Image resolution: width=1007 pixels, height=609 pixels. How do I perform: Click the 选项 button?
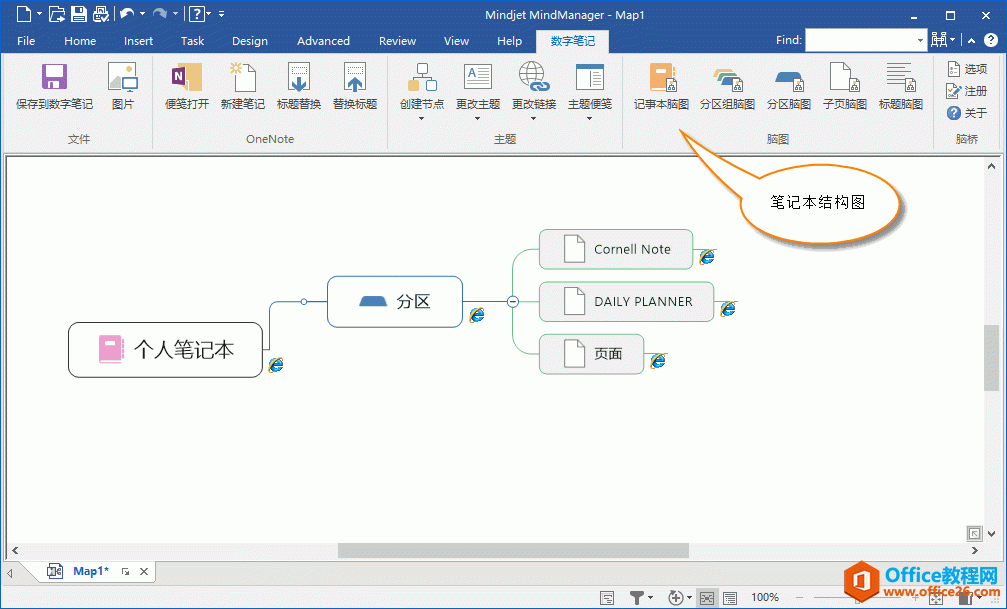point(969,68)
